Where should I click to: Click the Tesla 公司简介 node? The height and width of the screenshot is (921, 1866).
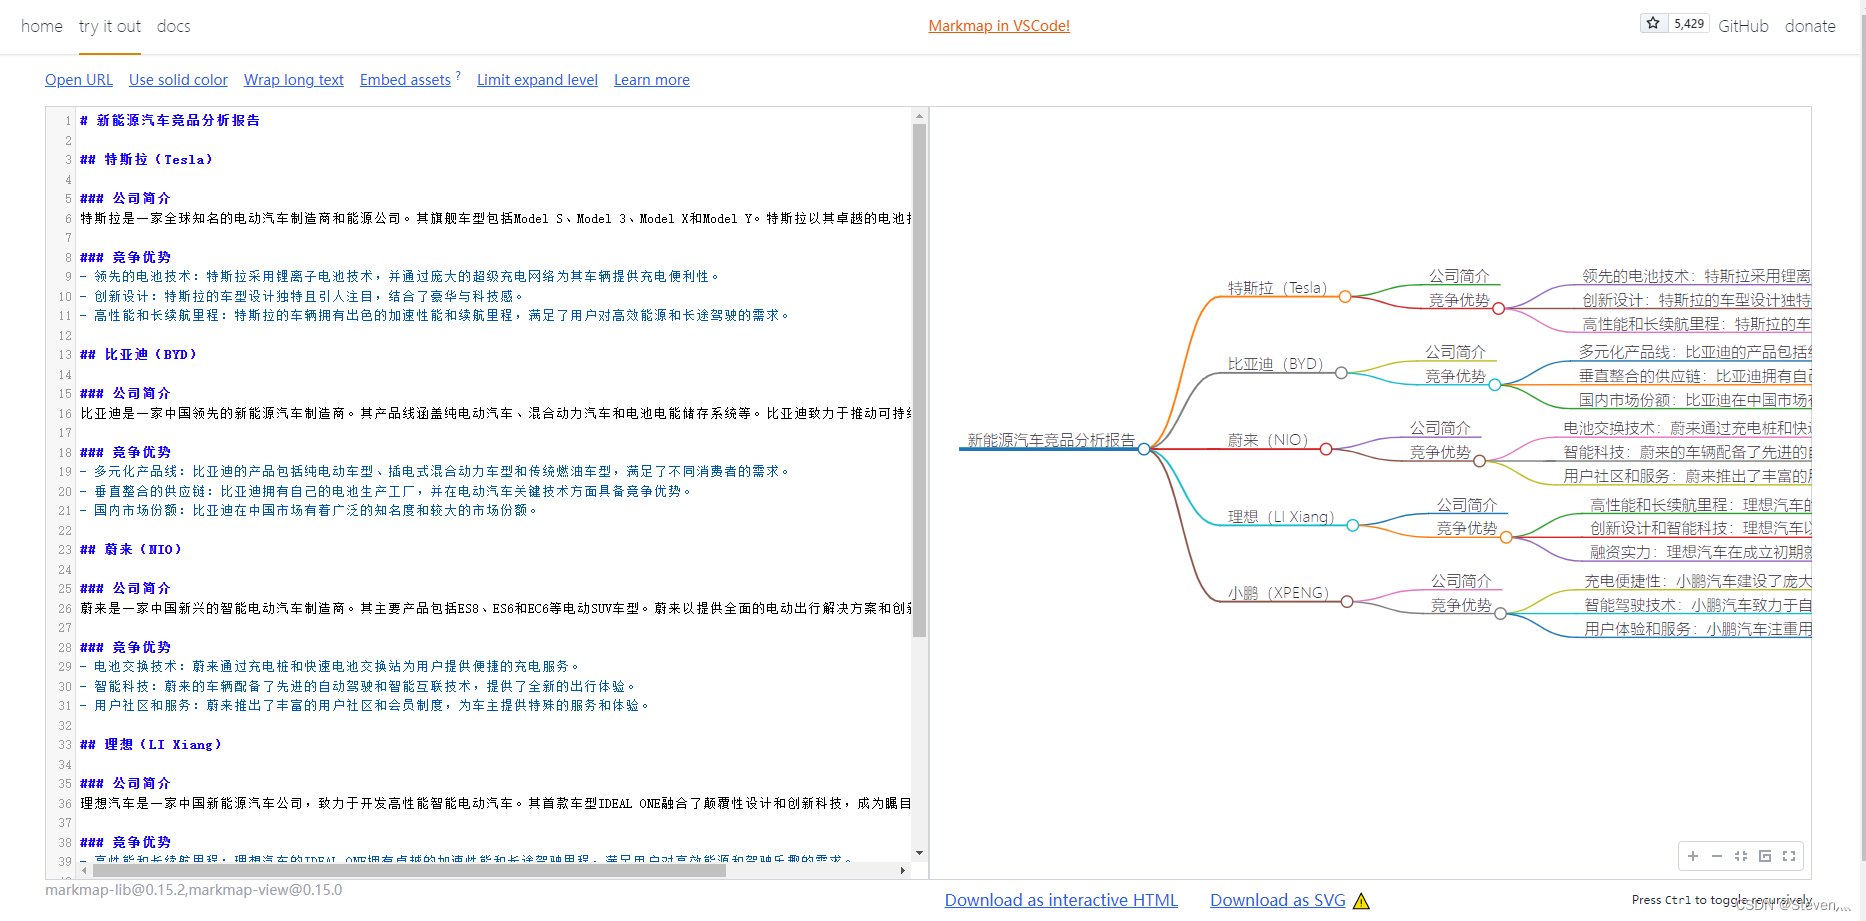[1459, 276]
